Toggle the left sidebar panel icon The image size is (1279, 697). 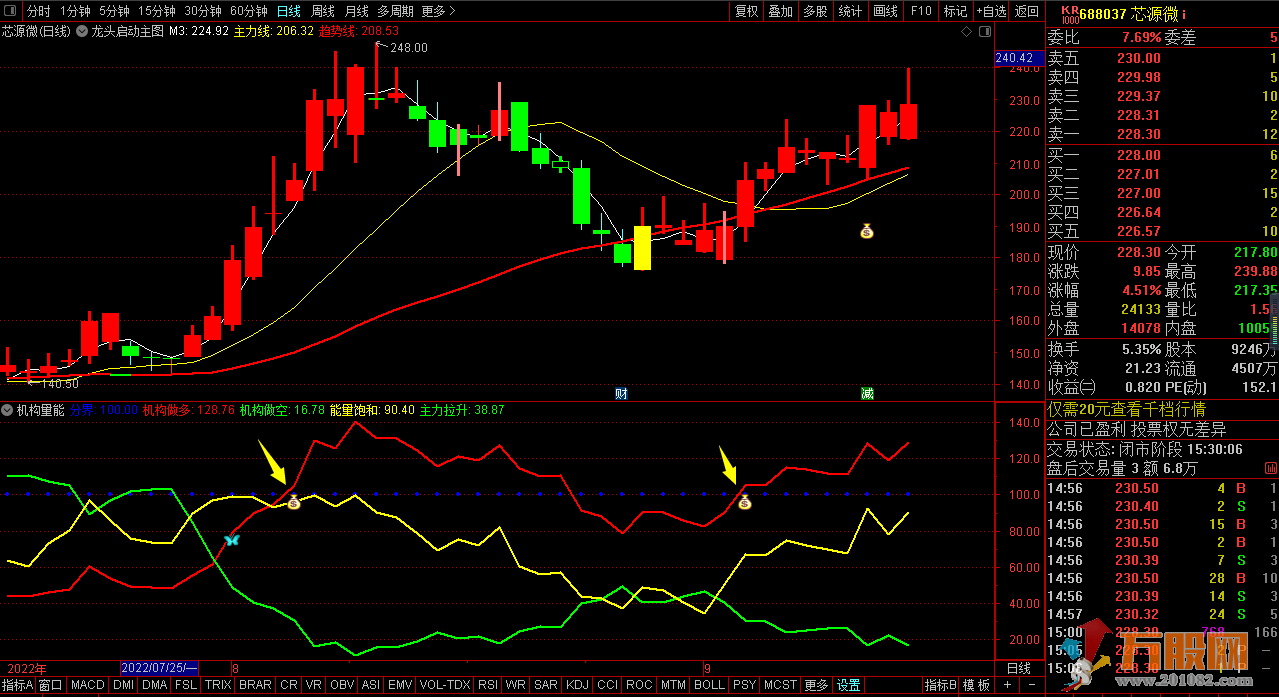(9, 11)
